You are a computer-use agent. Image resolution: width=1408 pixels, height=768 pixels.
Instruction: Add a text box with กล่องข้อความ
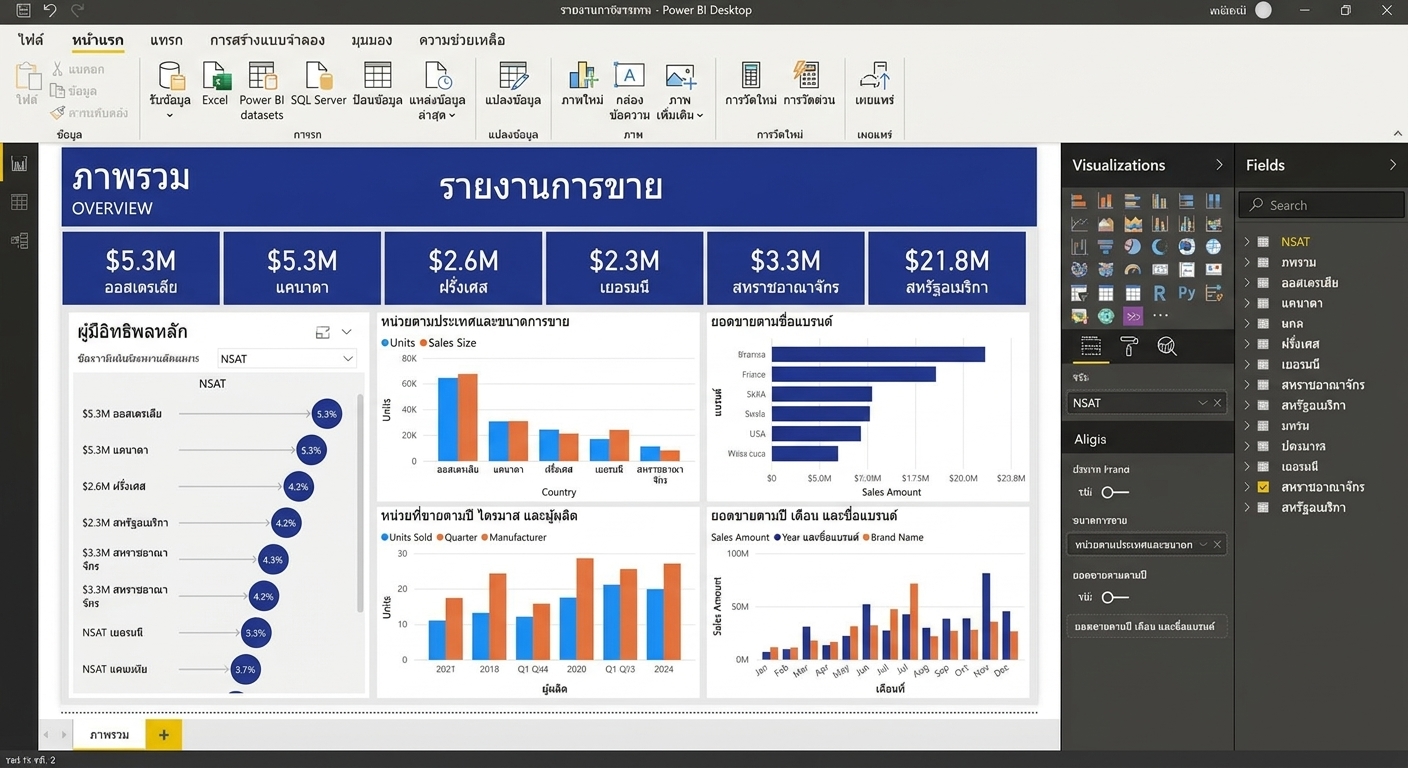pos(629,90)
